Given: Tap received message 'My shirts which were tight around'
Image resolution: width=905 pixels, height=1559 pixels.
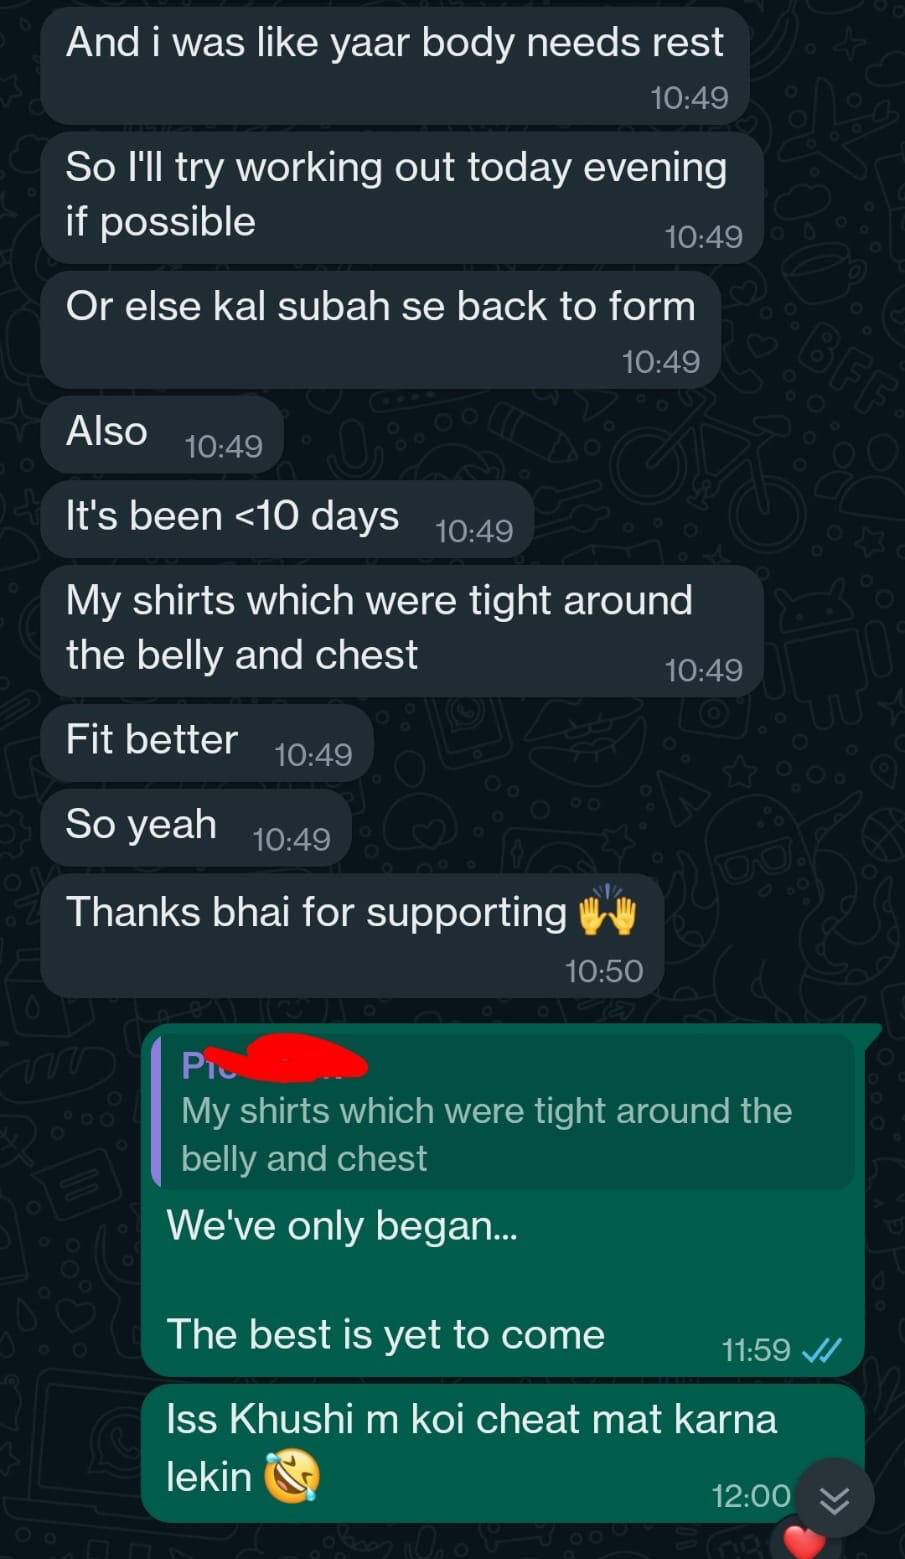Looking at the screenshot, I should 401,631.
